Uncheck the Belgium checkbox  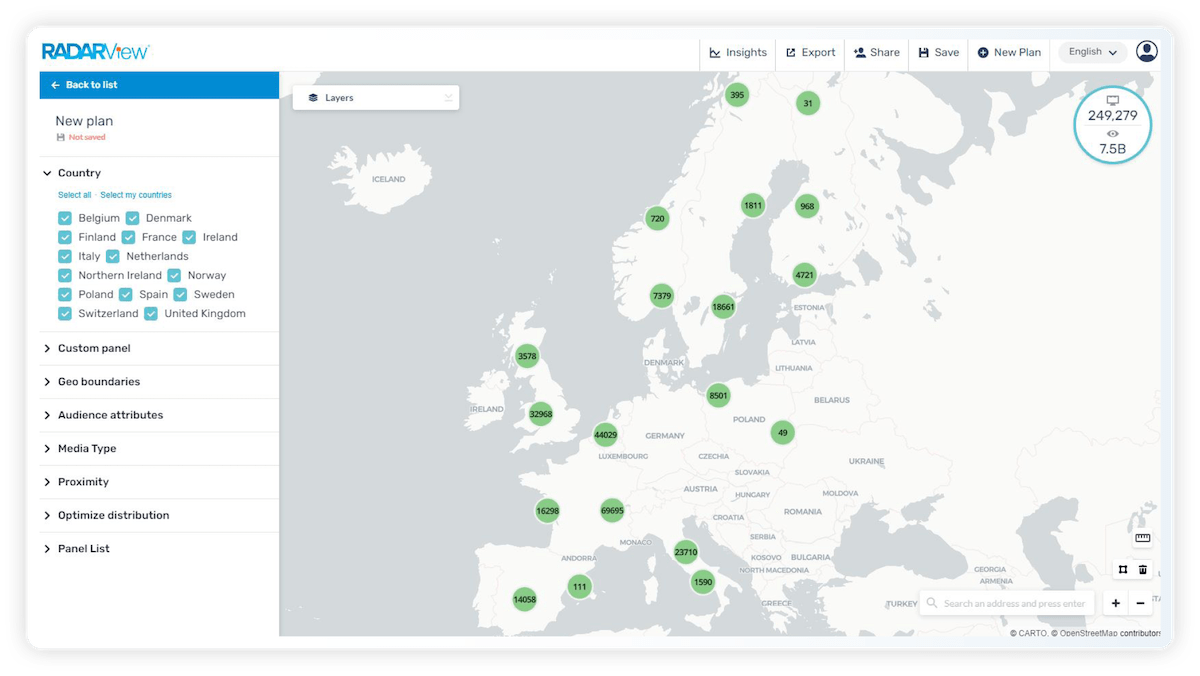point(65,218)
